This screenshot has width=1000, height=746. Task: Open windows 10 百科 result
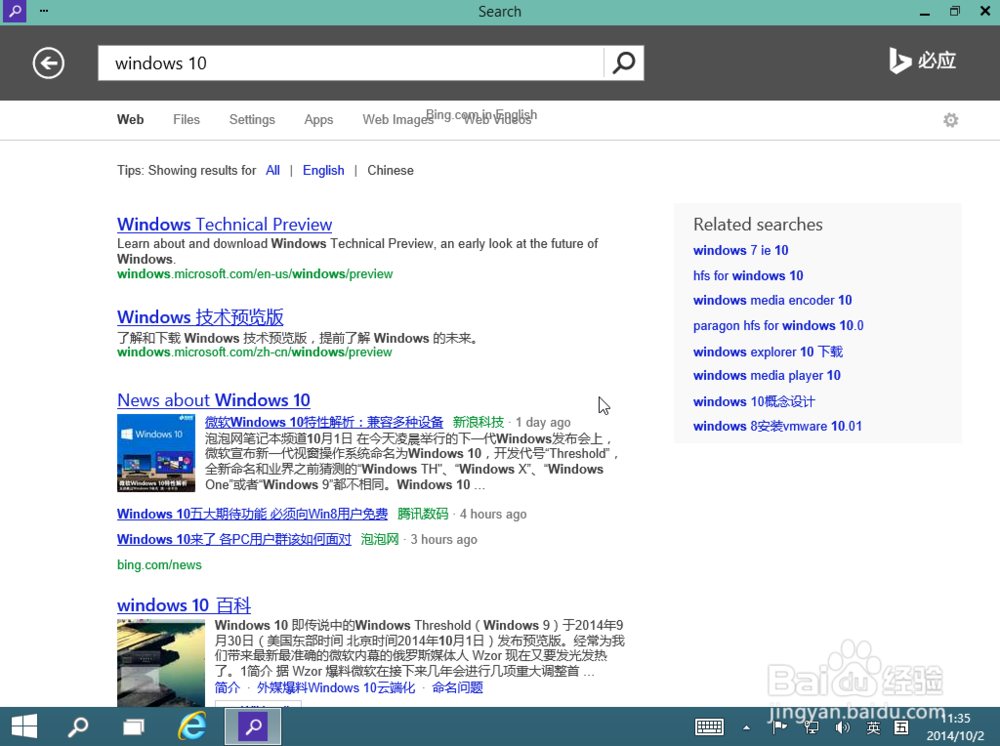coord(184,605)
